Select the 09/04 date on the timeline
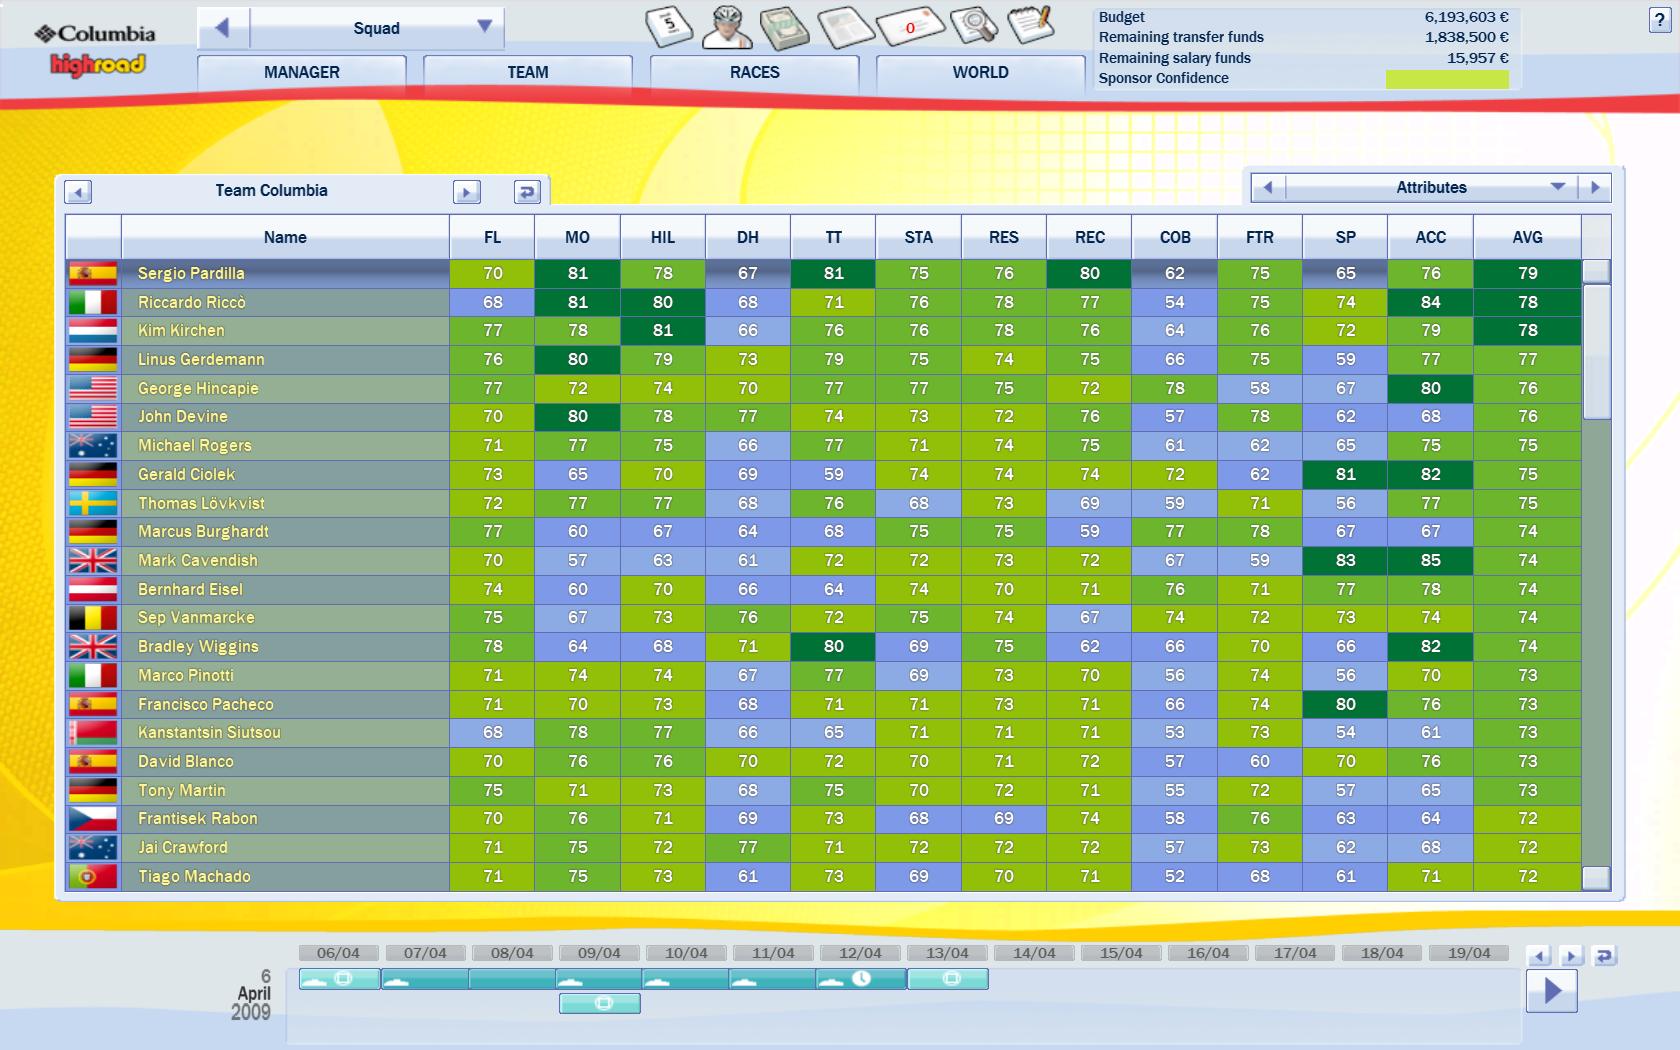Image resolution: width=1680 pixels, height=1050 pixels. coord(599,953)
